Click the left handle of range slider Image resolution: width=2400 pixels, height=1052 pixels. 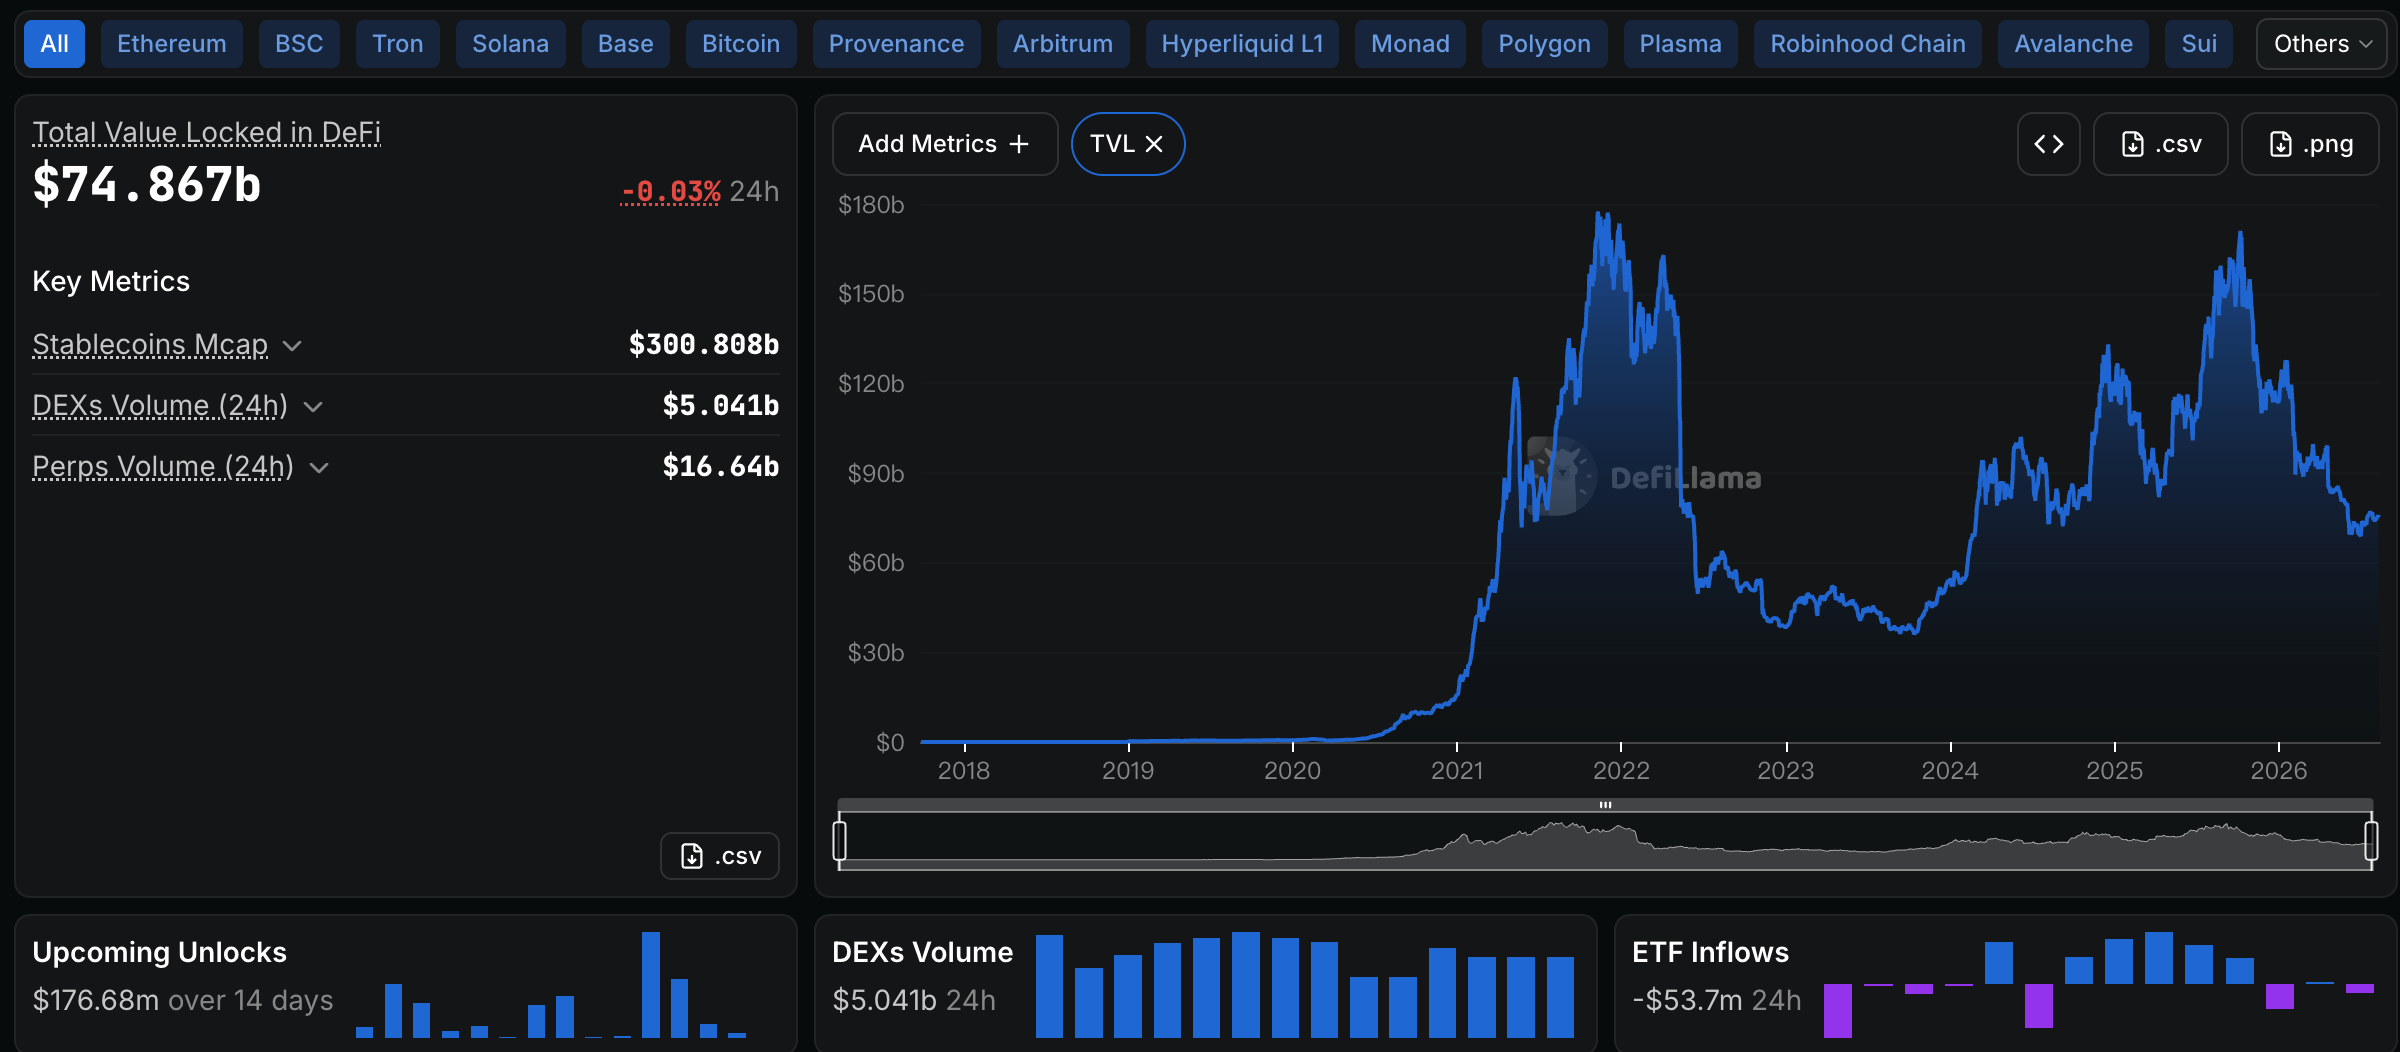click(x=840, y=840)
